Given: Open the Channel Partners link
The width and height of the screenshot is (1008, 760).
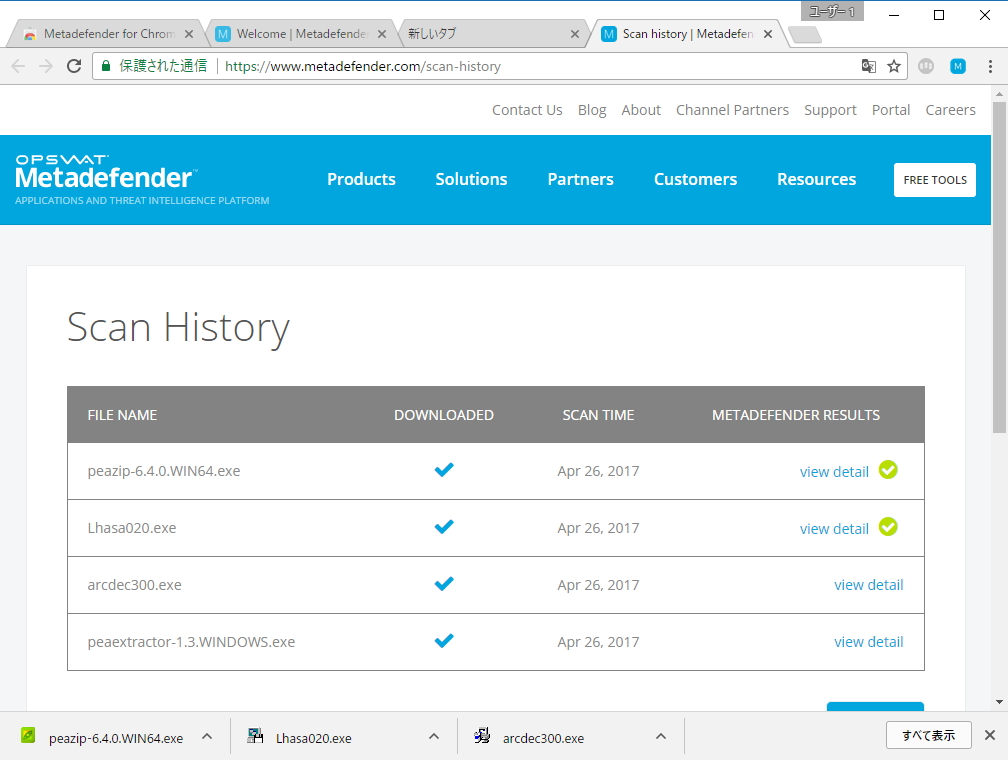Looking at the screenshot, I should pos(732,110).
